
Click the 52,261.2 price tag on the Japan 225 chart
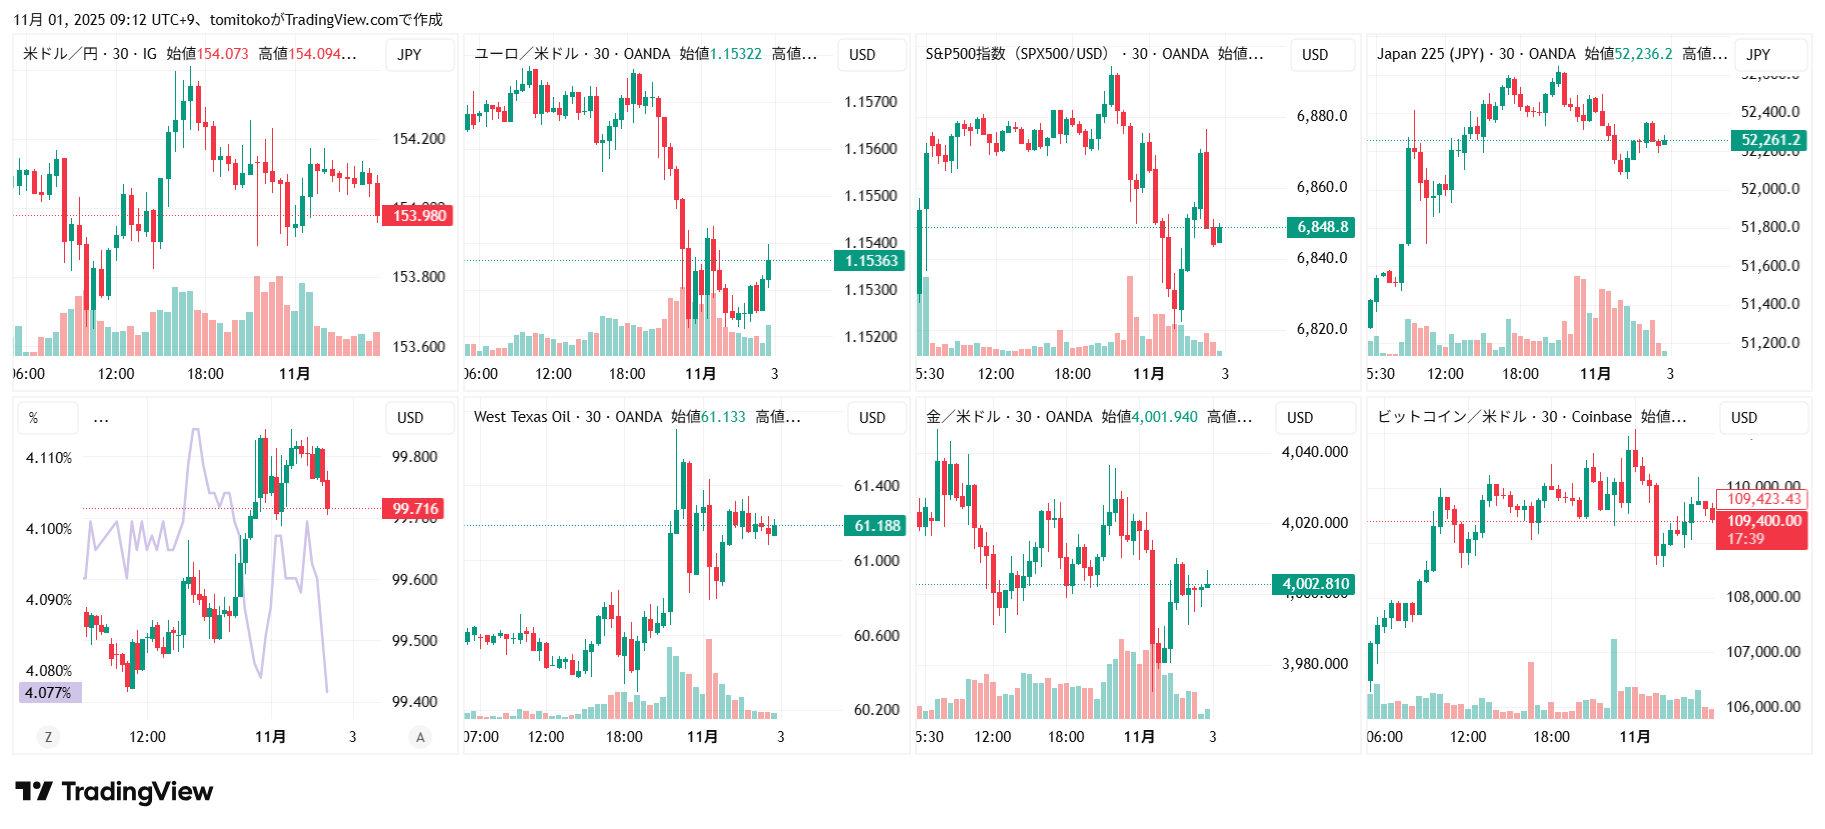point(1770,140)
